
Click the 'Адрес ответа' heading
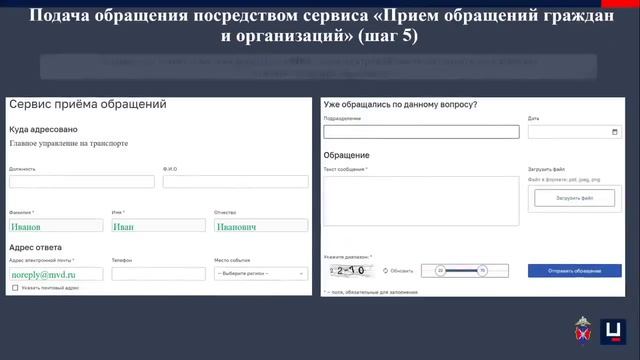click(36, 247)
